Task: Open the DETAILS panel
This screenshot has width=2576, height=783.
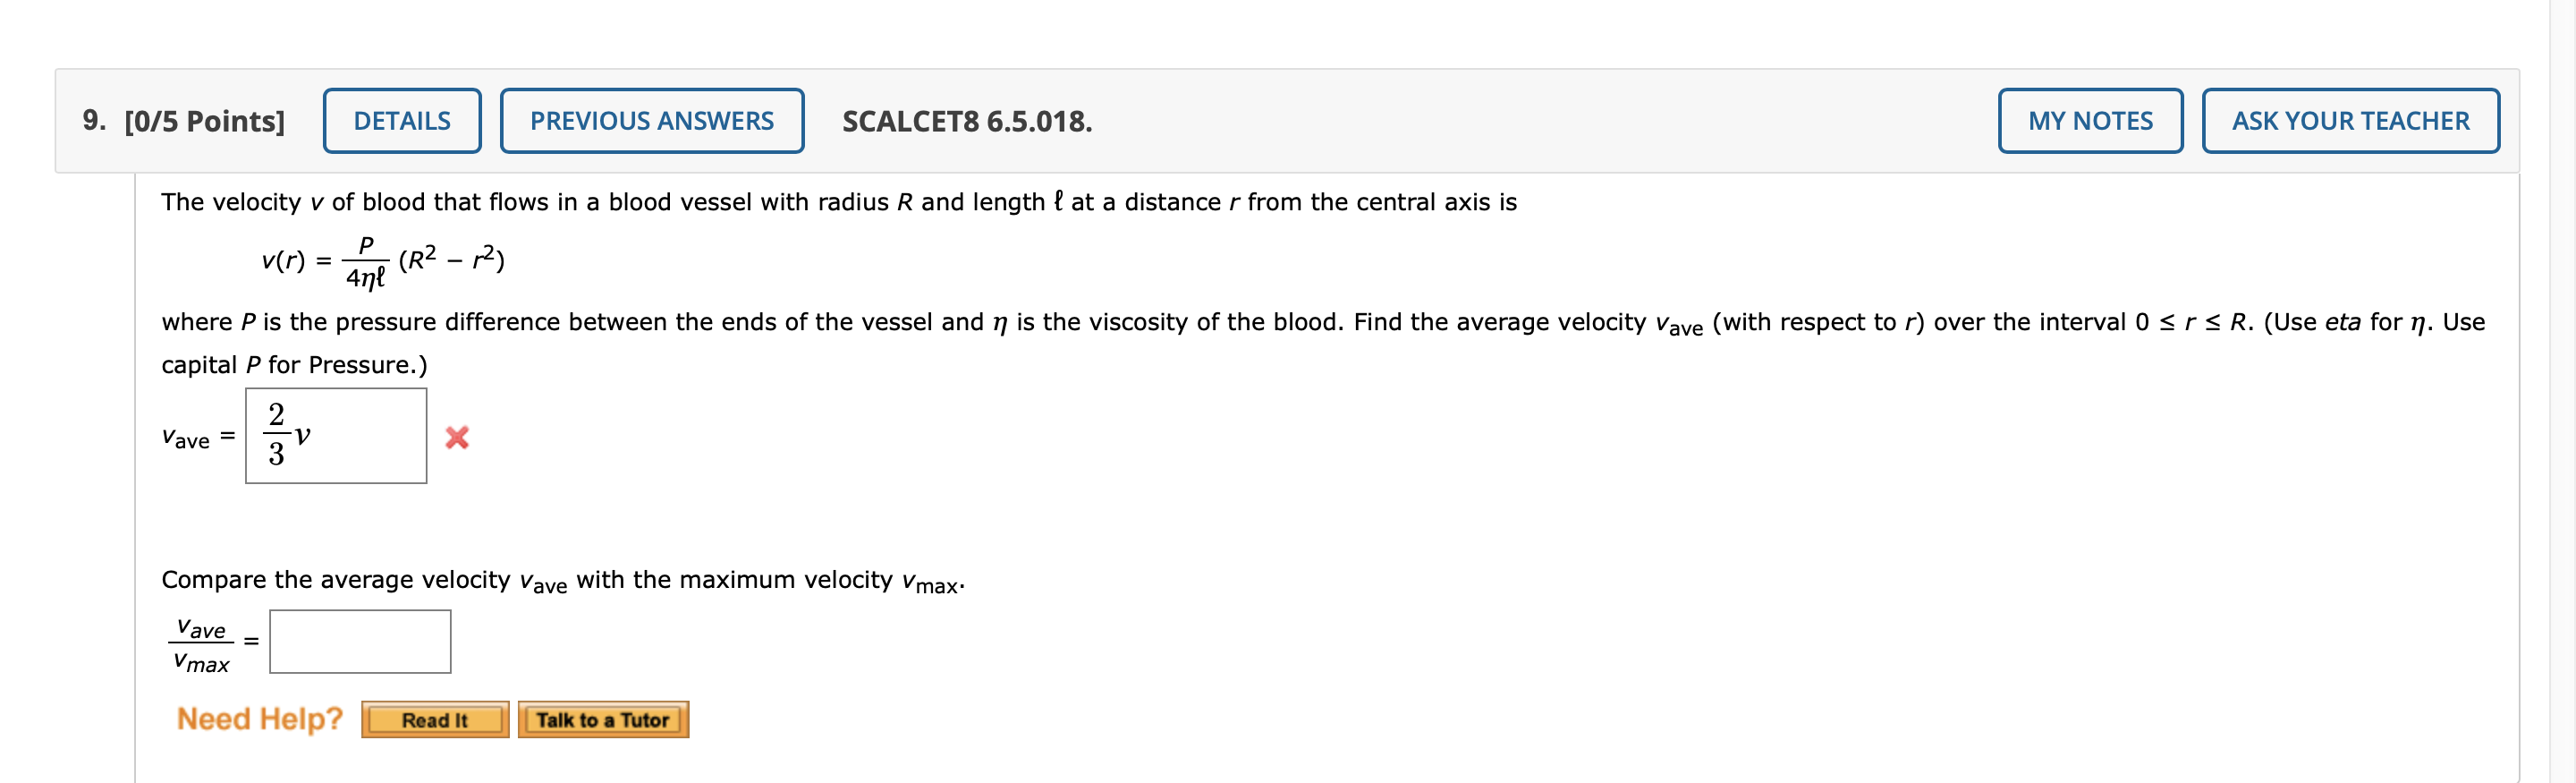Action: coord(403,120)
